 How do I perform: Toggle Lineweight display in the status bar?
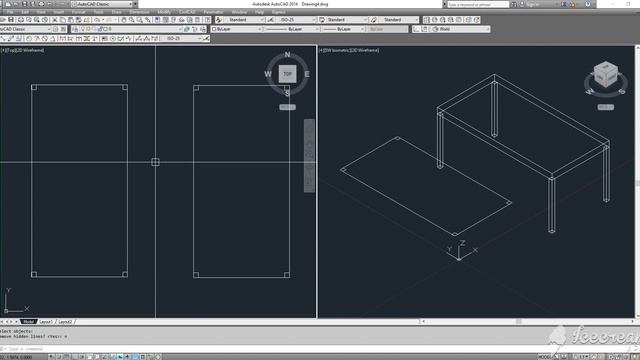pyautogui.click(x=127, y=357)
